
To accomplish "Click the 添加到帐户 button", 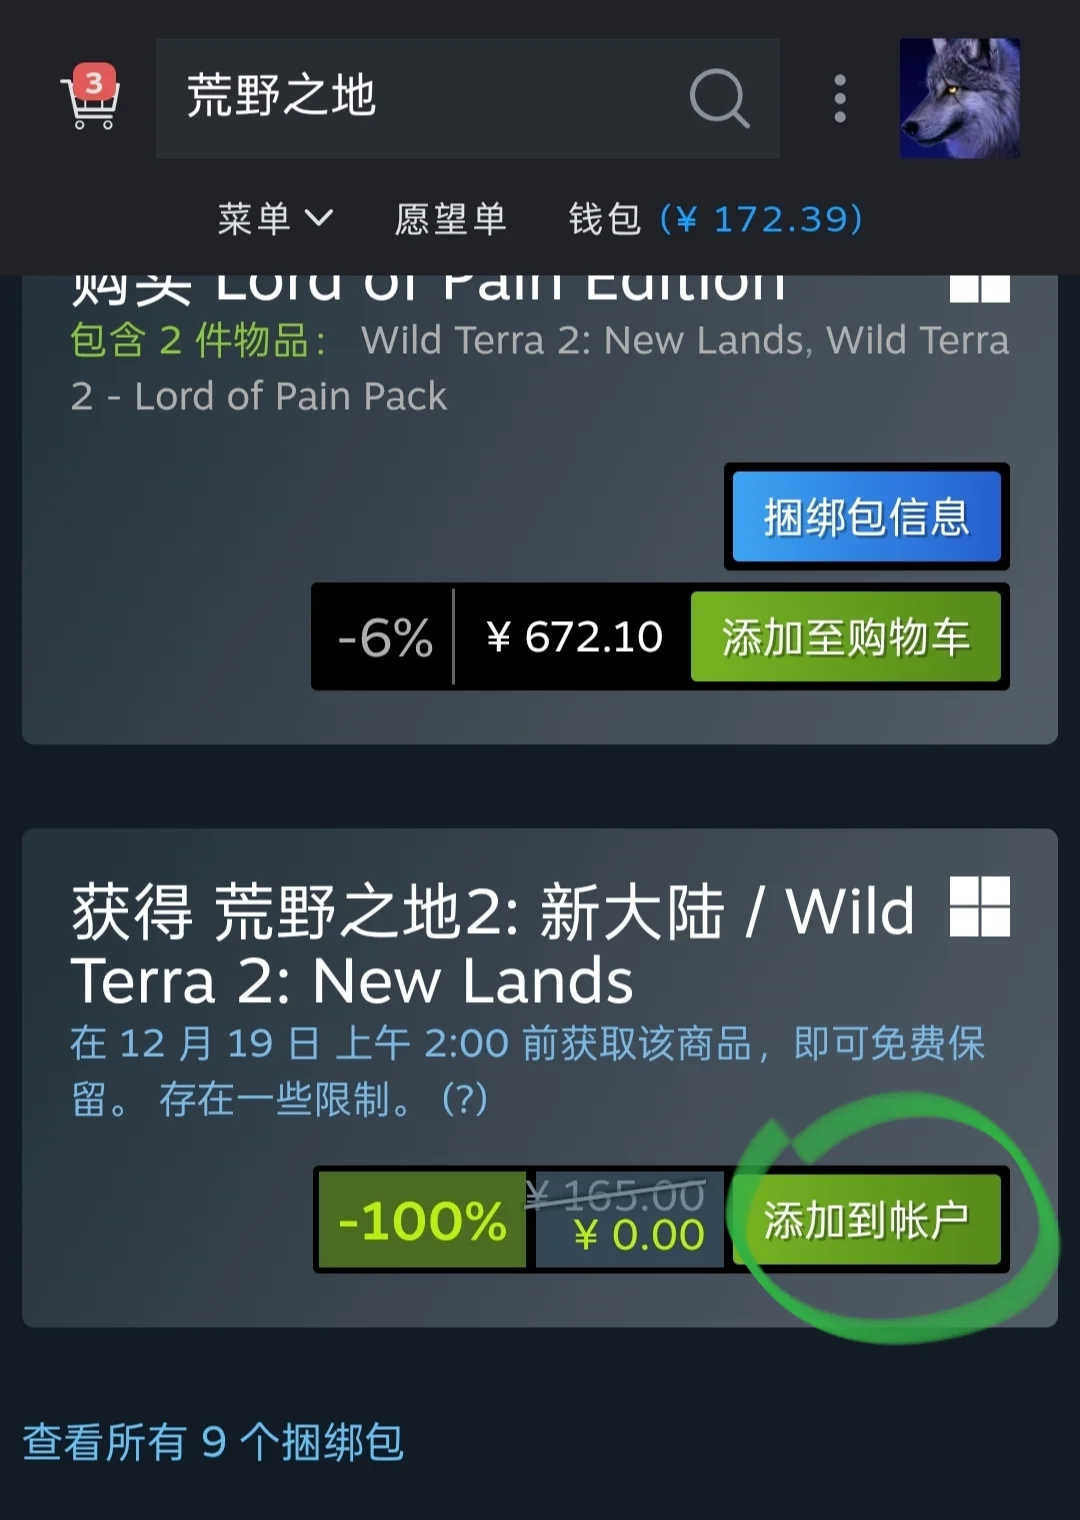I will tap(866, 1219).
